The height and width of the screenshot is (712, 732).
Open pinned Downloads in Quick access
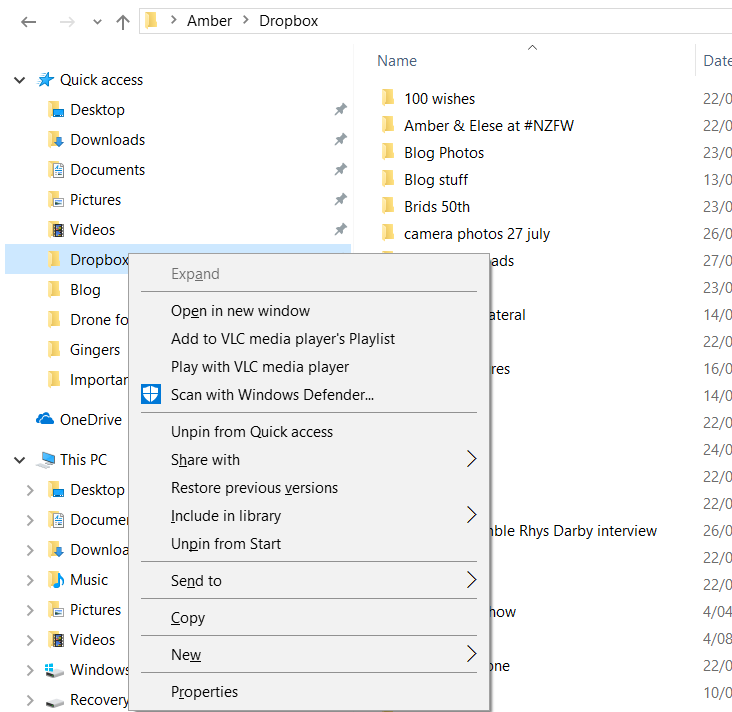[x=107, y=140]
